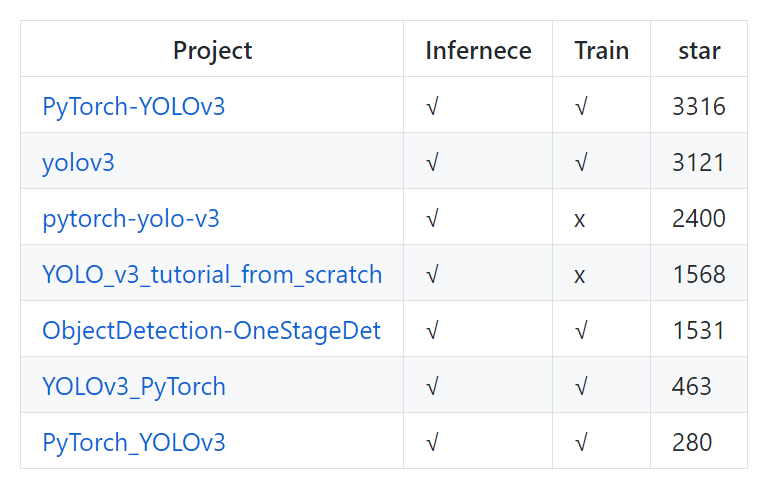Click the star column header
The height and width of the screenshot is (488, 771).
pos(698,50)
